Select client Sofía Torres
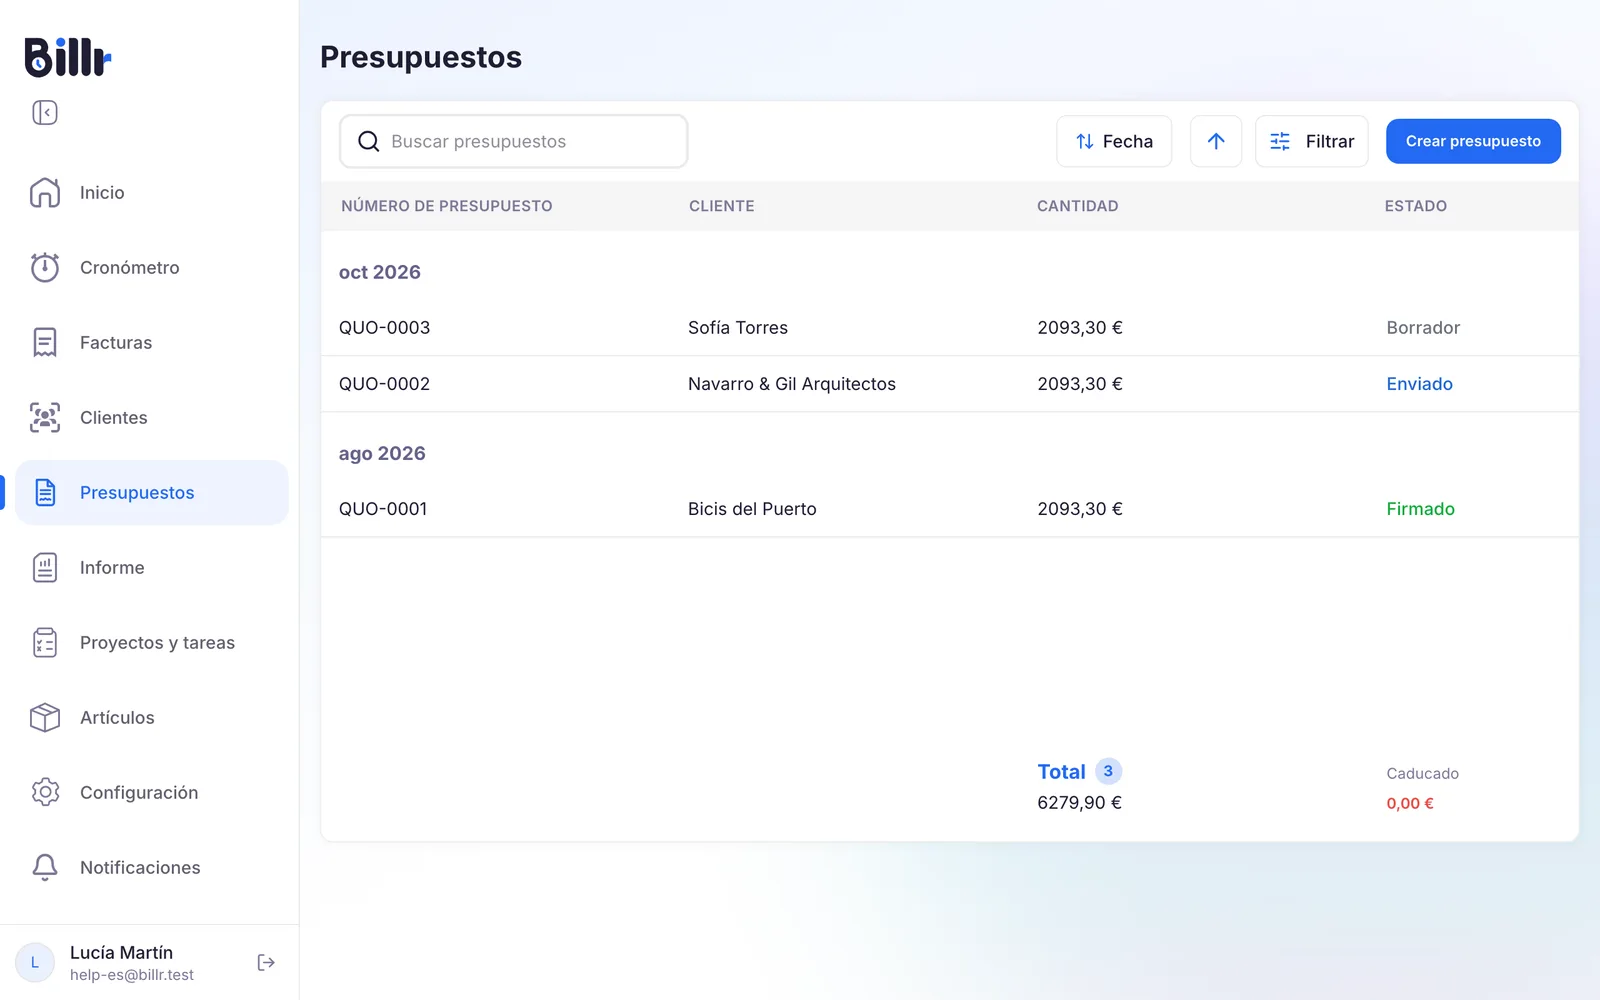 (738, 328)
